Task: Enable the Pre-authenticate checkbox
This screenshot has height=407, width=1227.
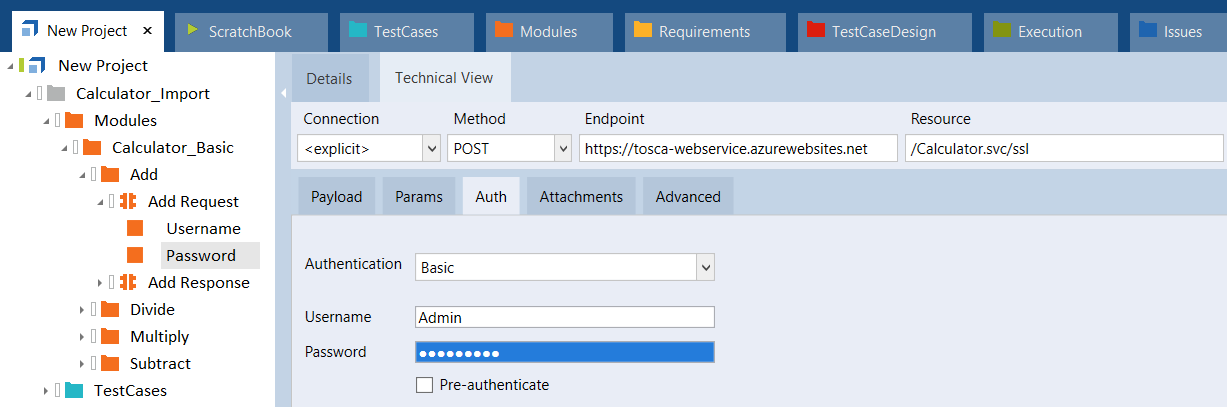Action: (424, 385)
